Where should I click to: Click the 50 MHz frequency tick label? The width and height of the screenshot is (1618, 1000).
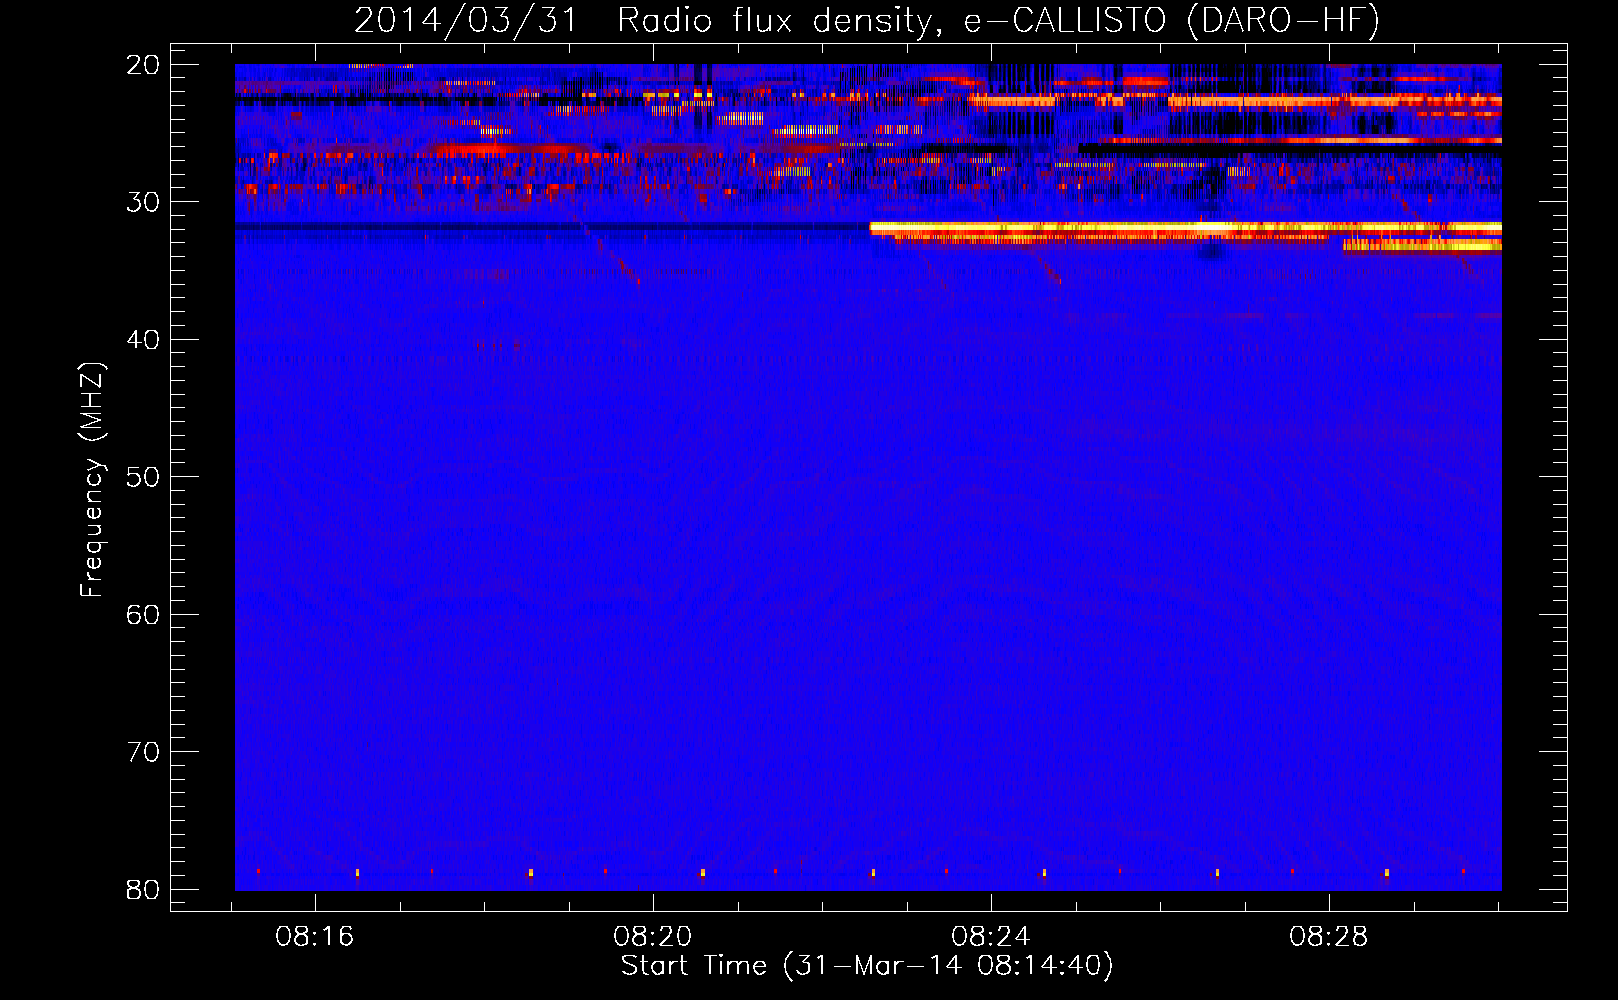tap(143, 477)
